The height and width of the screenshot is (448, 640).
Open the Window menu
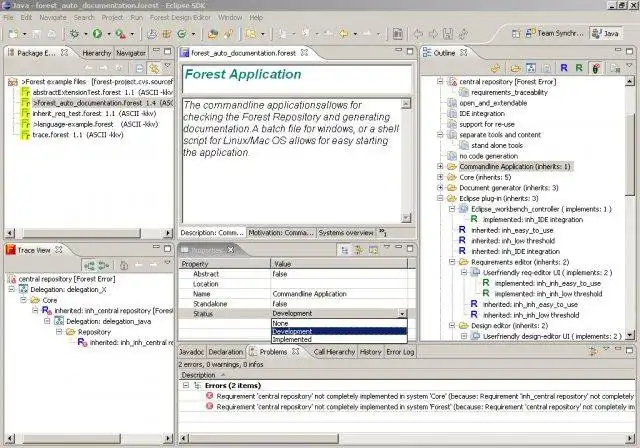(230, 17)
